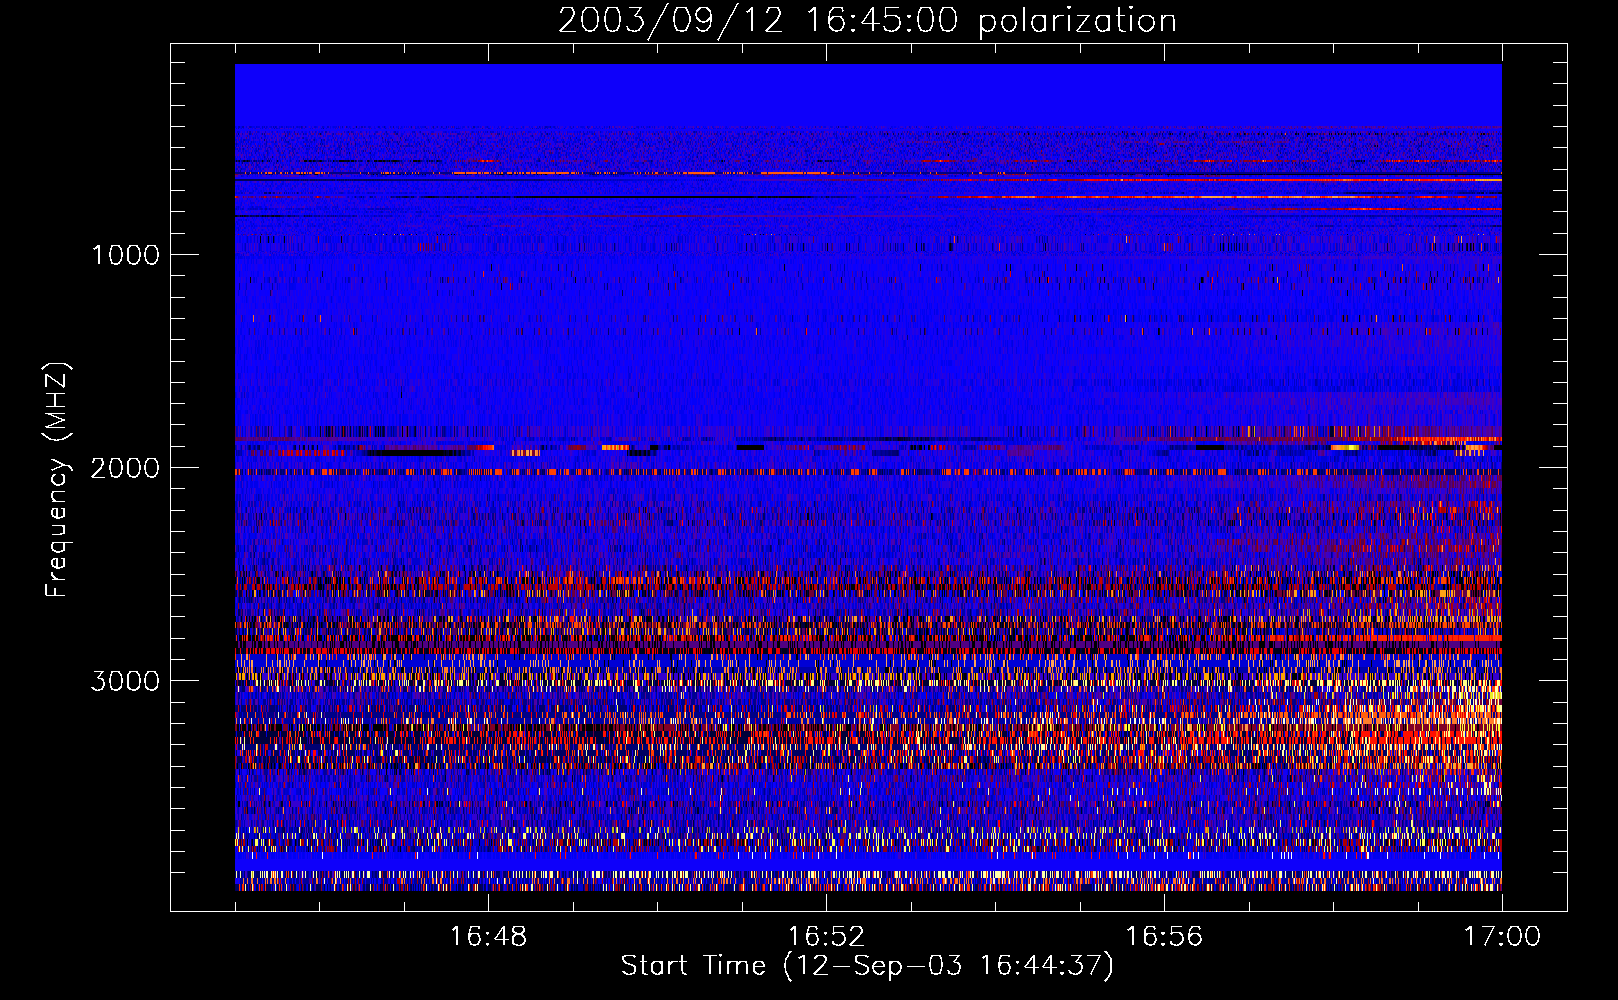
Task: Click the '16:56' time axis label
Action: [x=1164, y=937]
